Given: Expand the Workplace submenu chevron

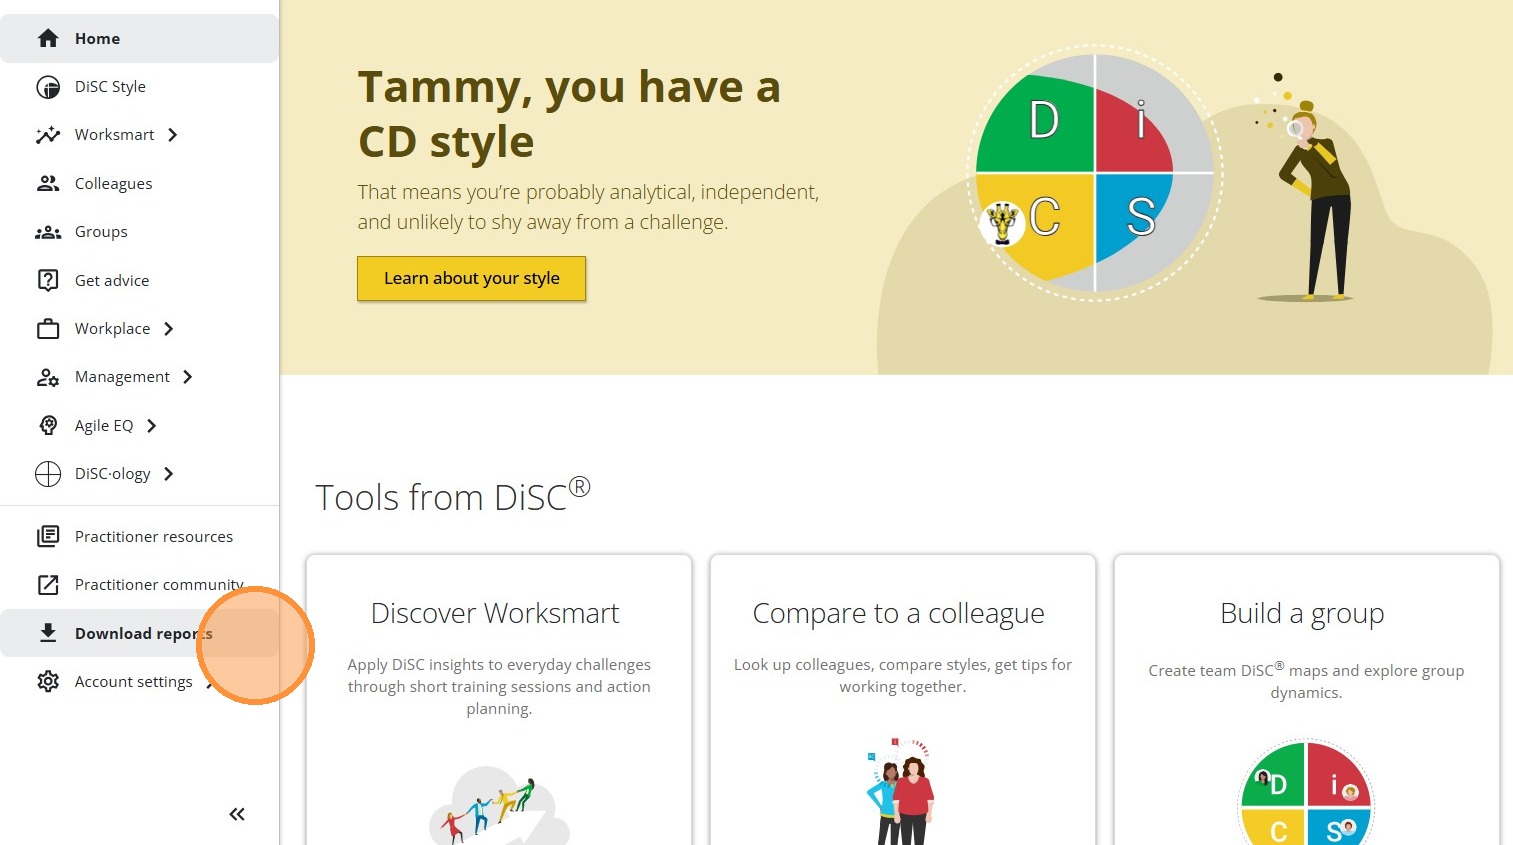Looking at the screenshot, I should (x=168, y=329).
